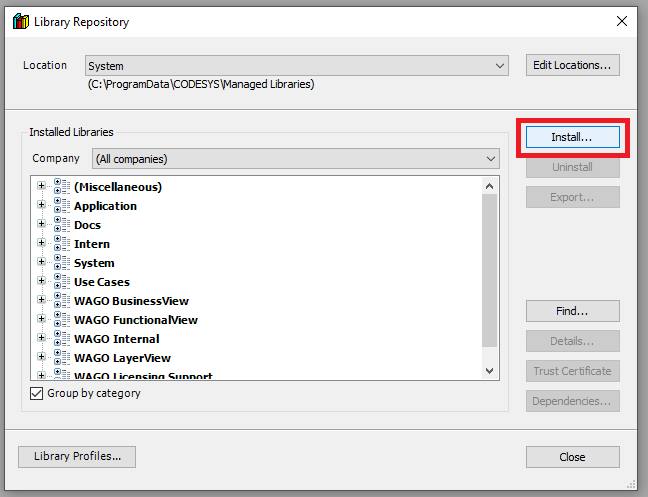Screen dimensions: 648x497
Task: Click the Library Repository title bar icon
Action: point(20,21)
